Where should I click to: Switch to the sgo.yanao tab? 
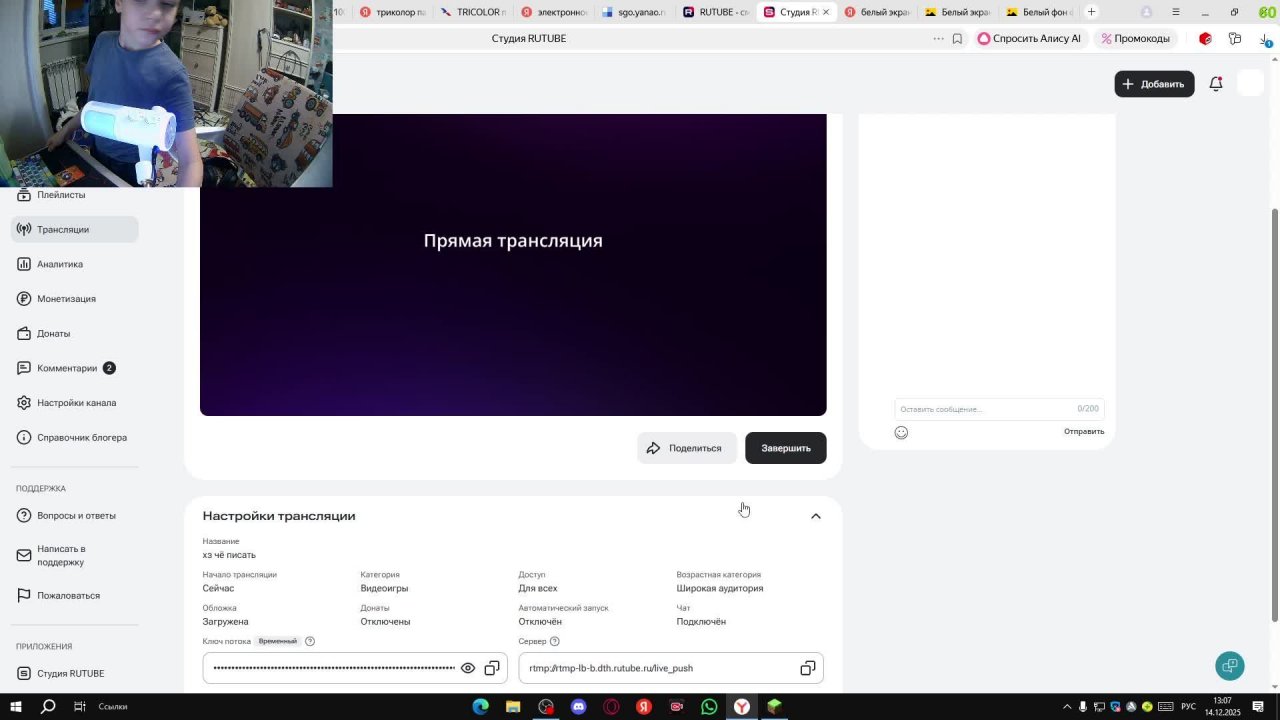point(634,12)
